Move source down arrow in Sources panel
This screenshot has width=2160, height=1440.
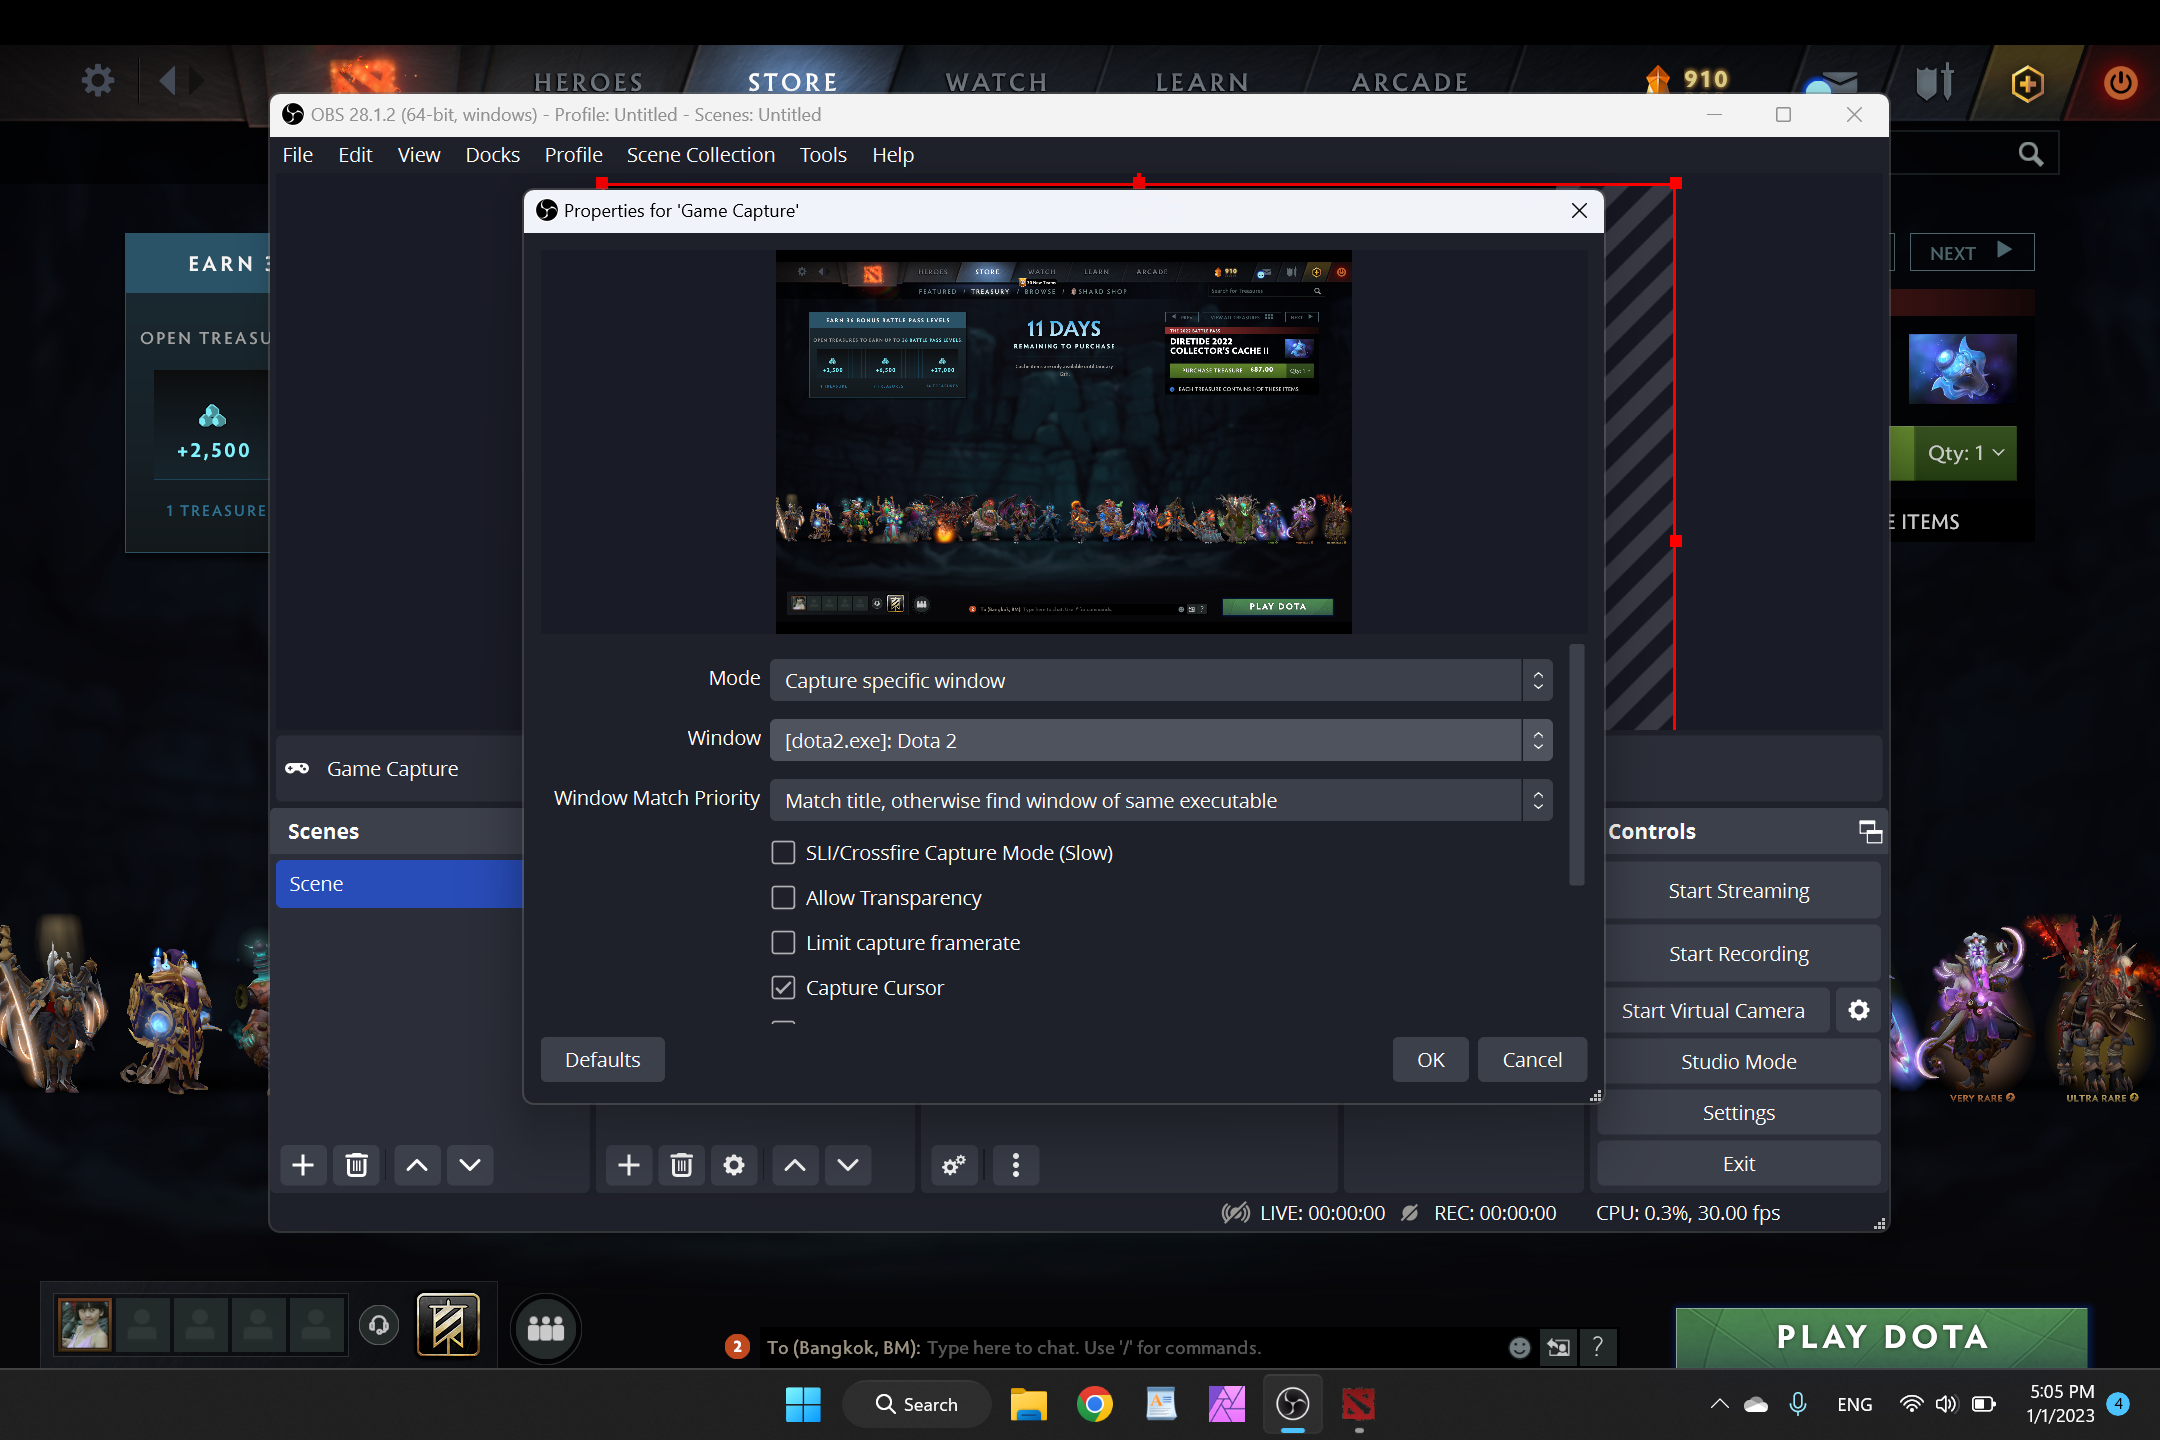coord(848,1165)
